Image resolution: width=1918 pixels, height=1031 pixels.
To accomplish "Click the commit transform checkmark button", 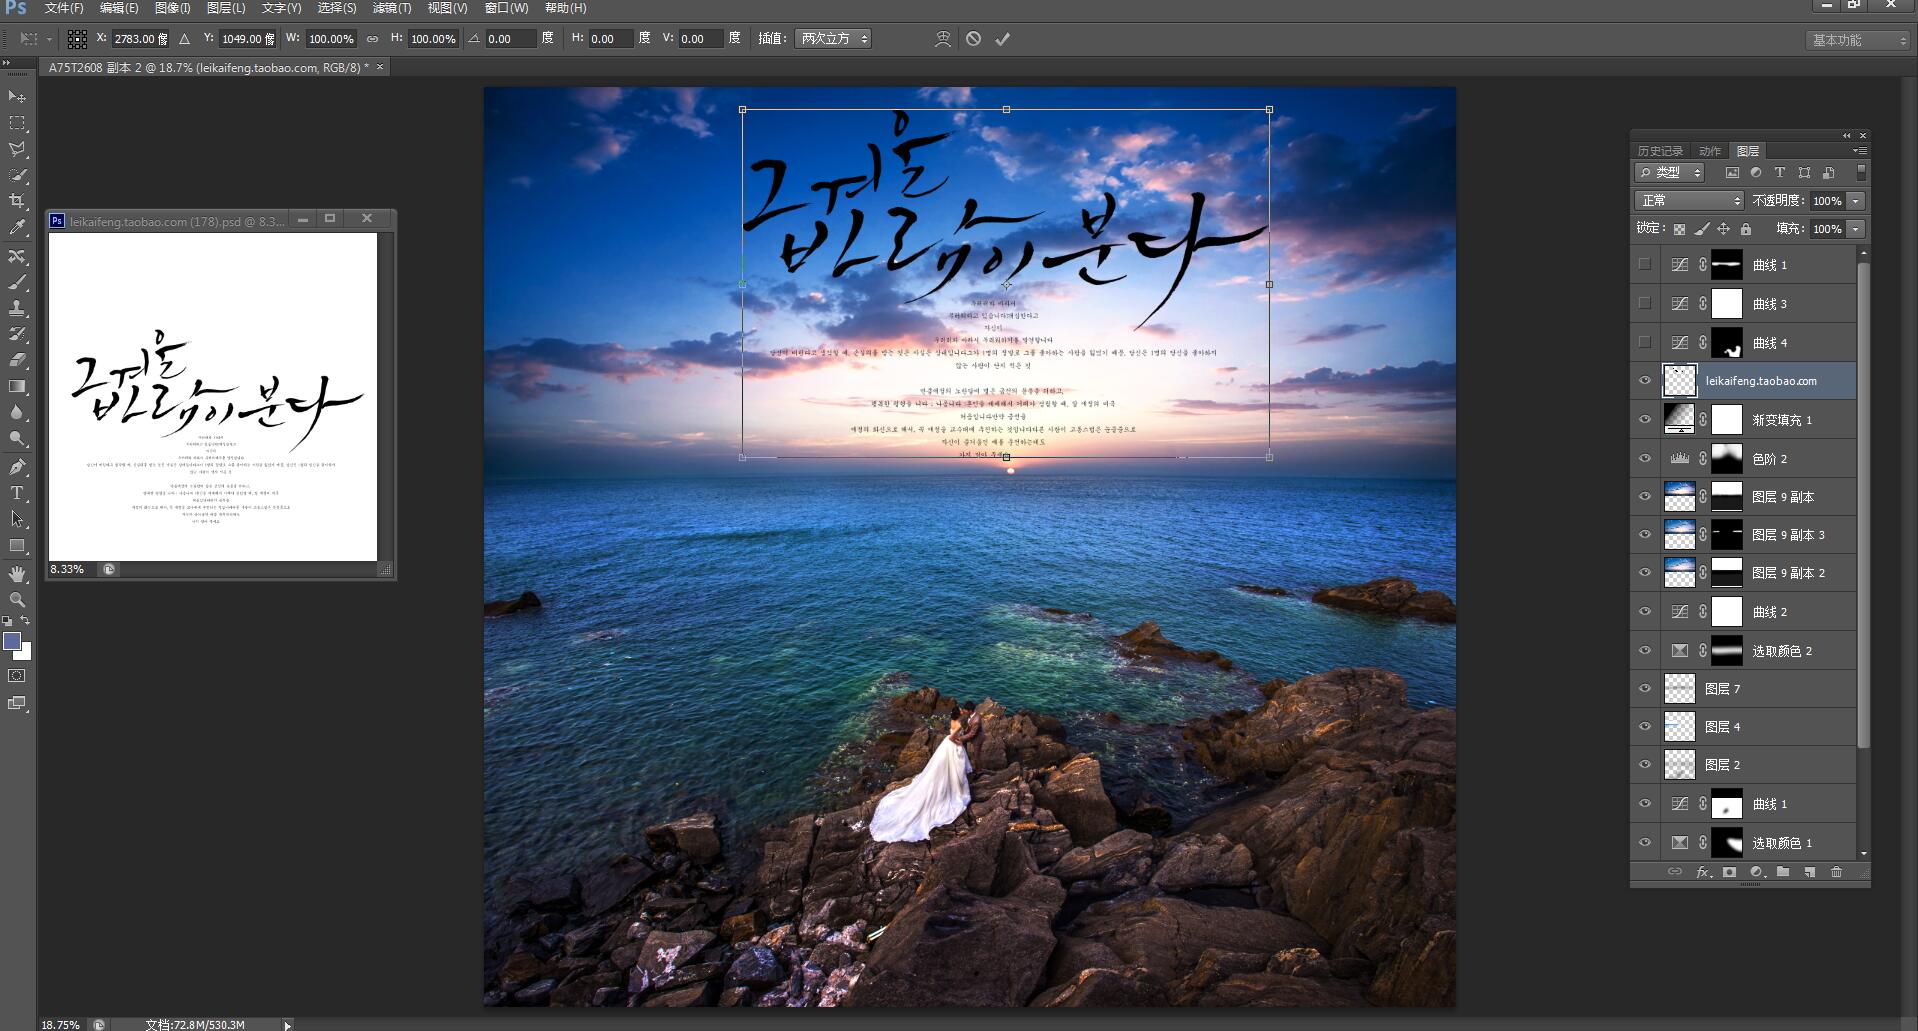I will click(1003, 38).
